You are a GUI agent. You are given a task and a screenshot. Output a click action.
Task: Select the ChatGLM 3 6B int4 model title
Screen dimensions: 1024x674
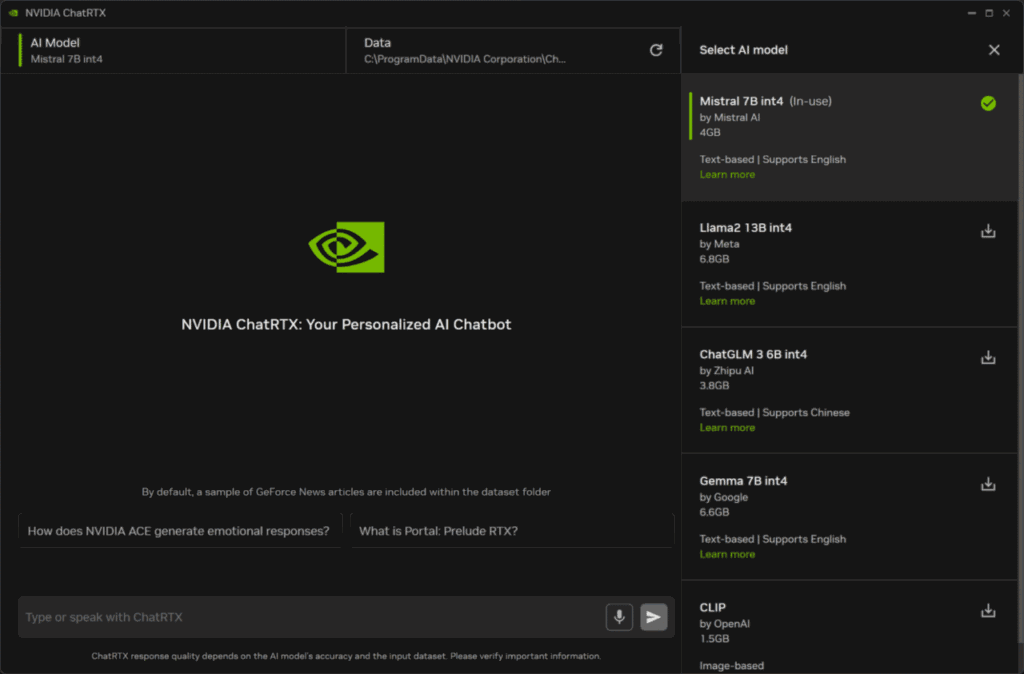753,355
